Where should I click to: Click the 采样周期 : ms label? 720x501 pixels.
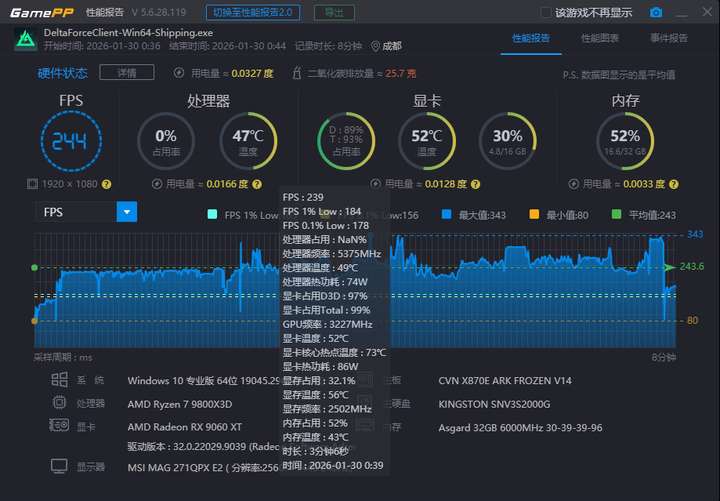63,357
